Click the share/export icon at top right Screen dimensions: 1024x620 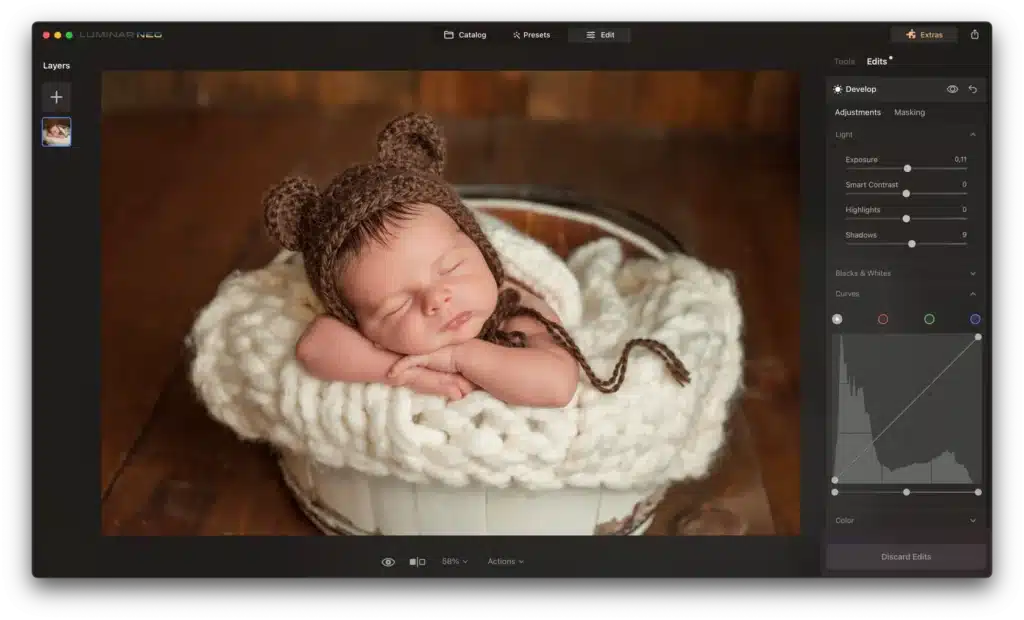coord(975,33)
